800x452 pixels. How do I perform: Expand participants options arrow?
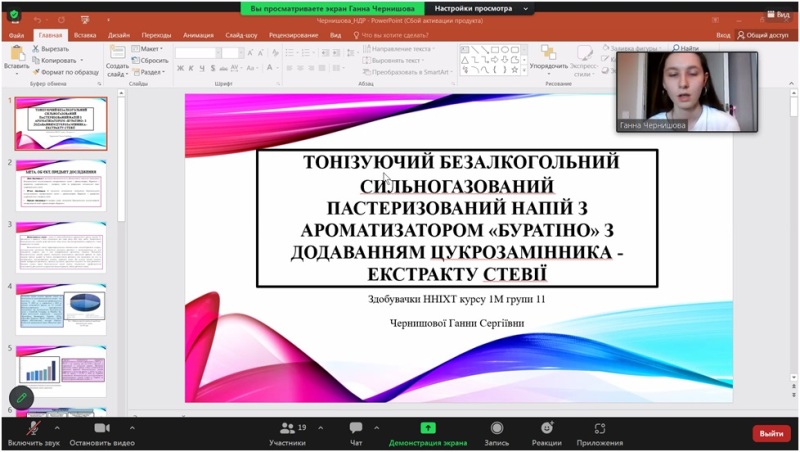pyautogui.click(x=320, y=428)
